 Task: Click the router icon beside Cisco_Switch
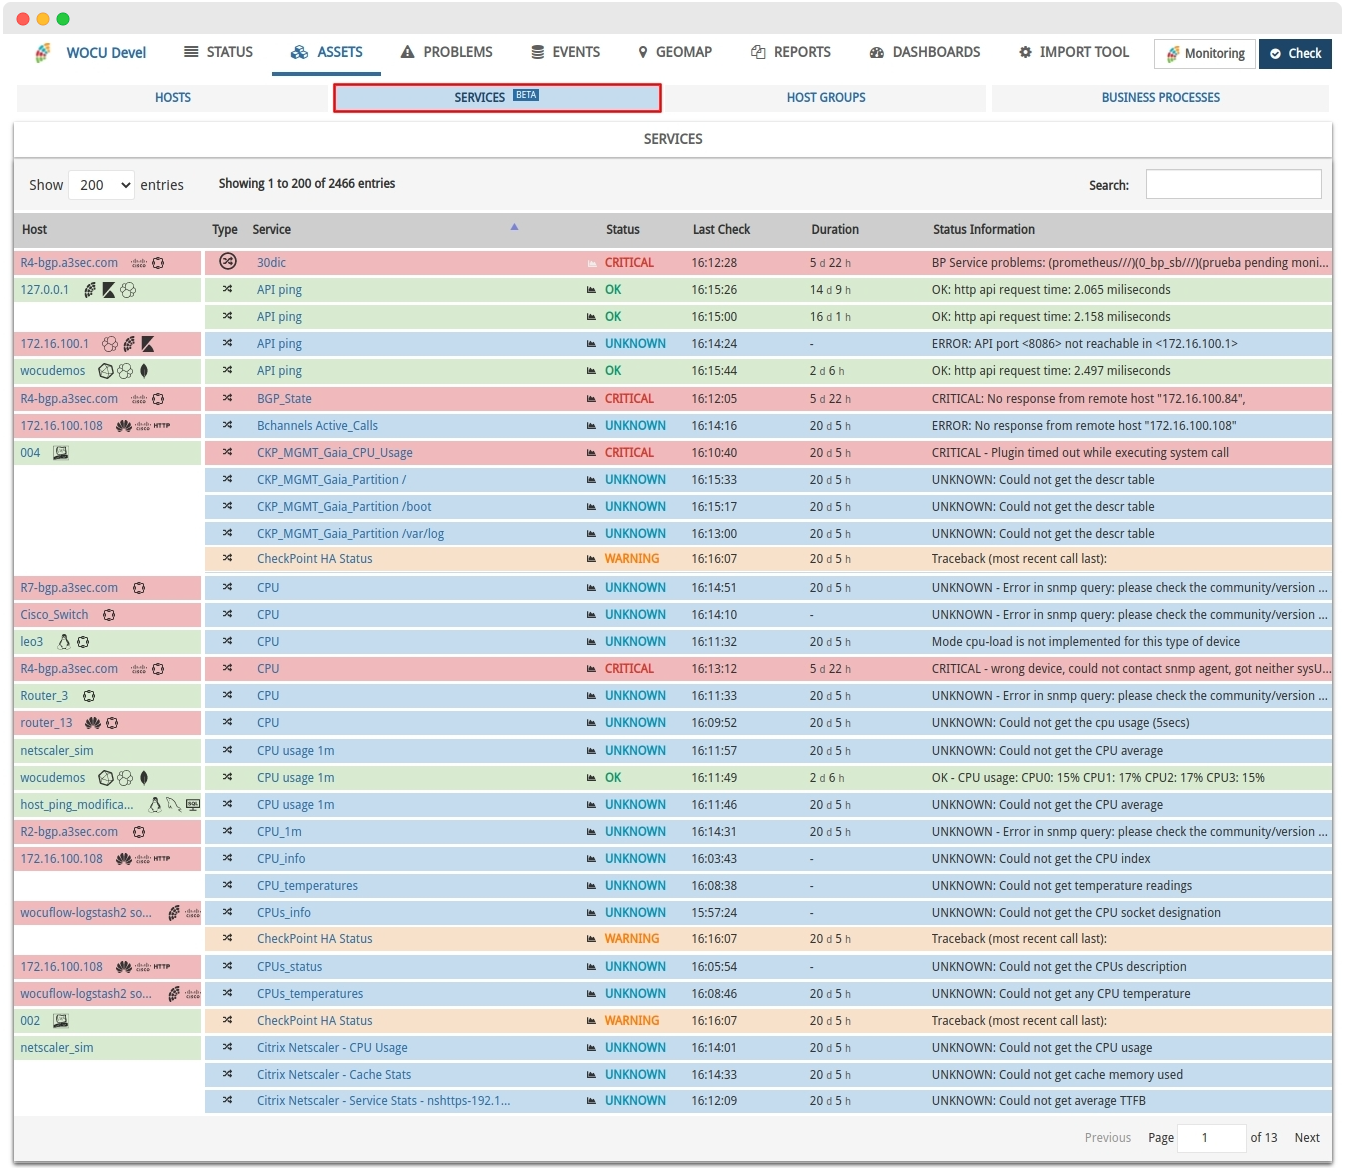tap(109, 615)
